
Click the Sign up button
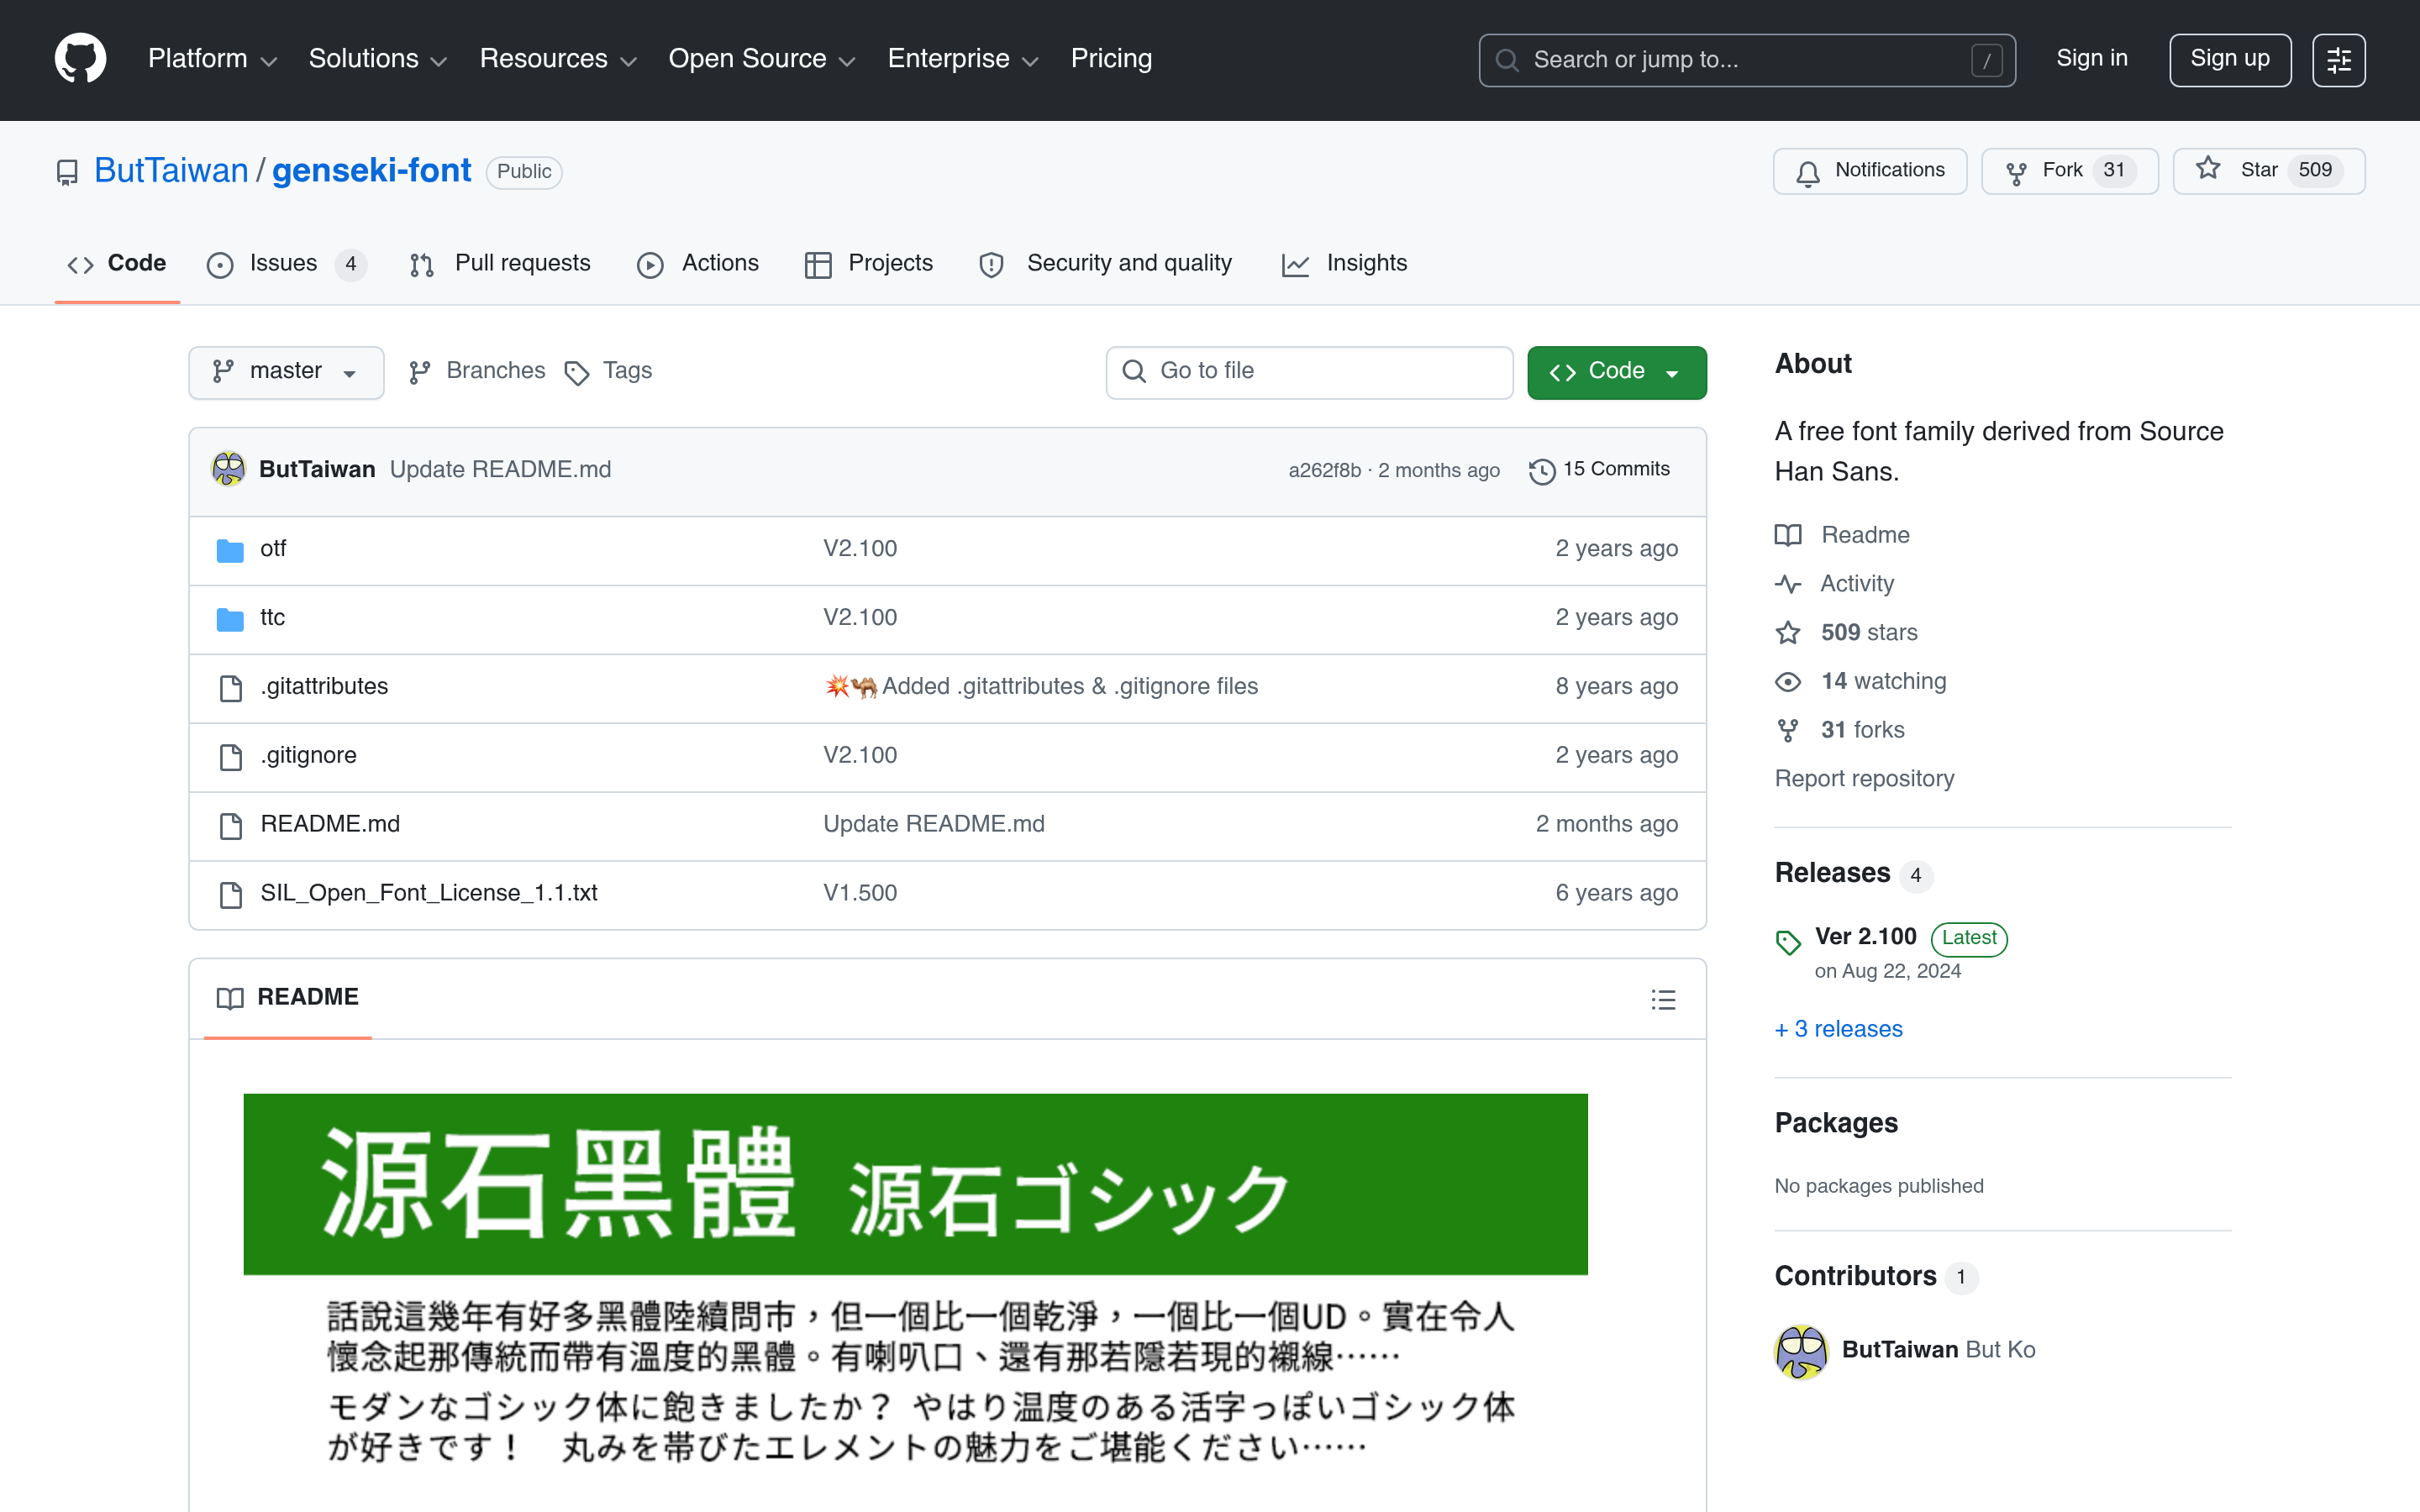click(2229, 60)
